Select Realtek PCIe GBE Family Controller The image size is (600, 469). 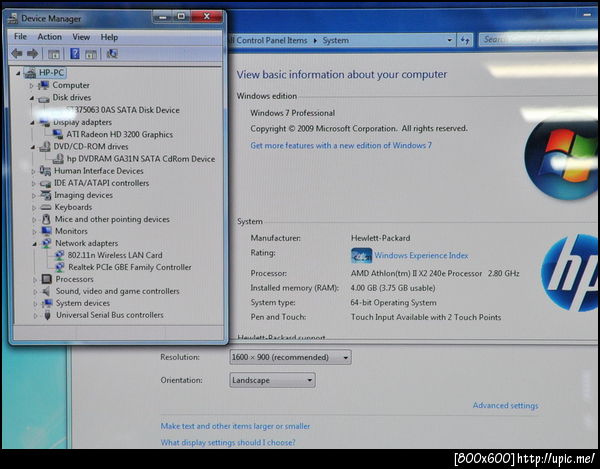(130, 267)
